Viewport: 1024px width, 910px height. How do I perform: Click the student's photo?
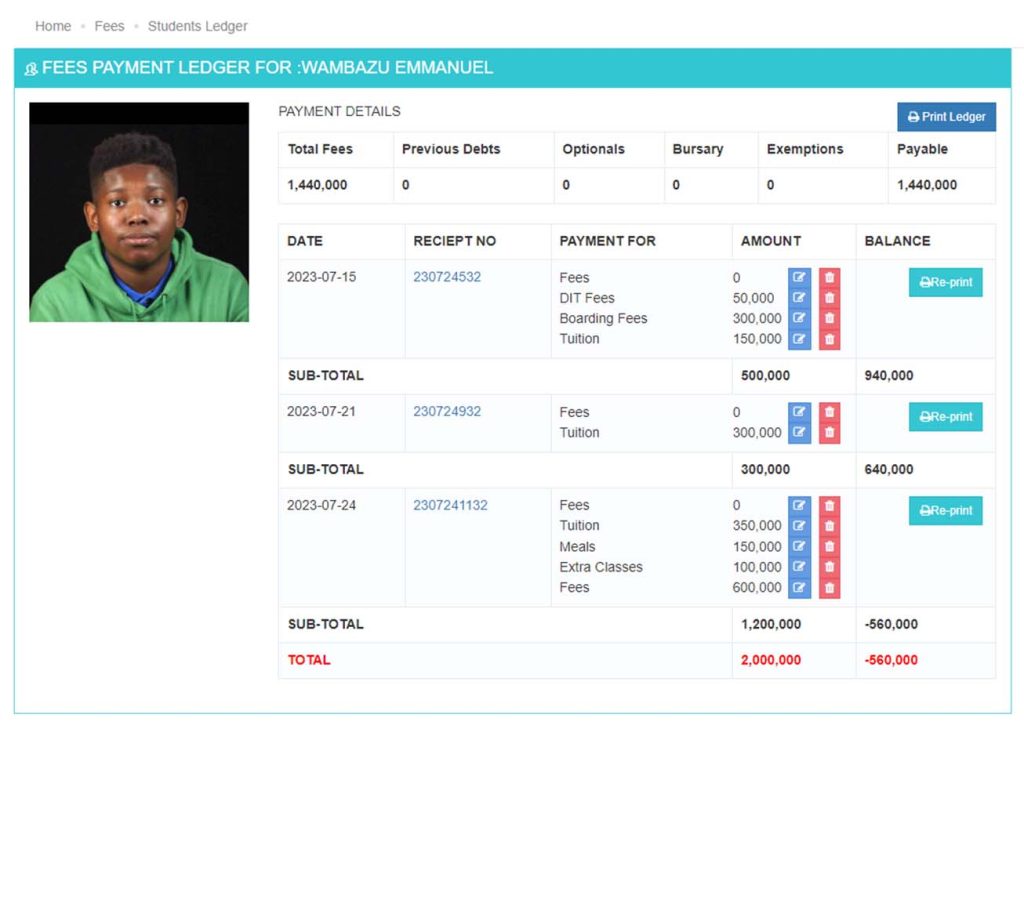click(139, 210)
